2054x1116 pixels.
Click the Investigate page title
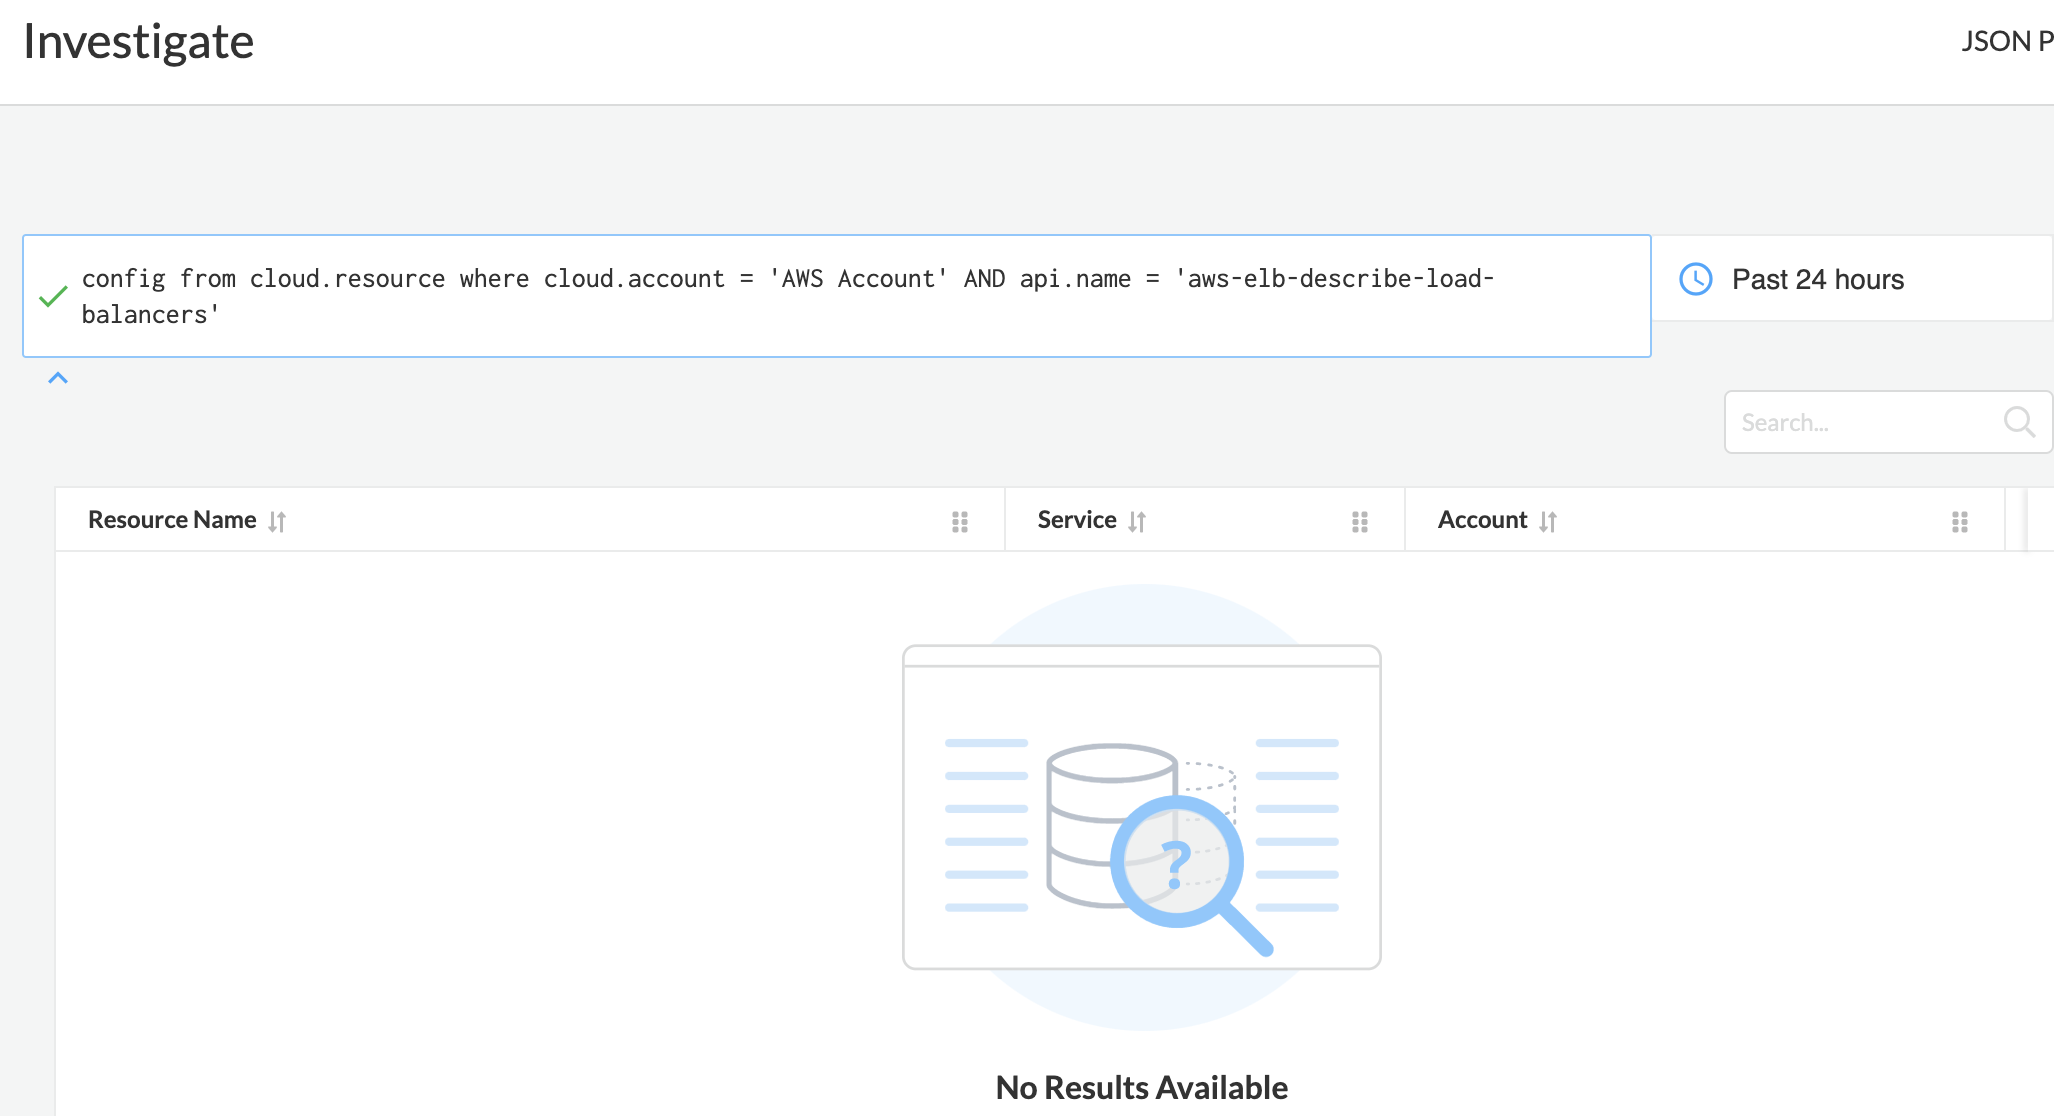tap(138, 42)
